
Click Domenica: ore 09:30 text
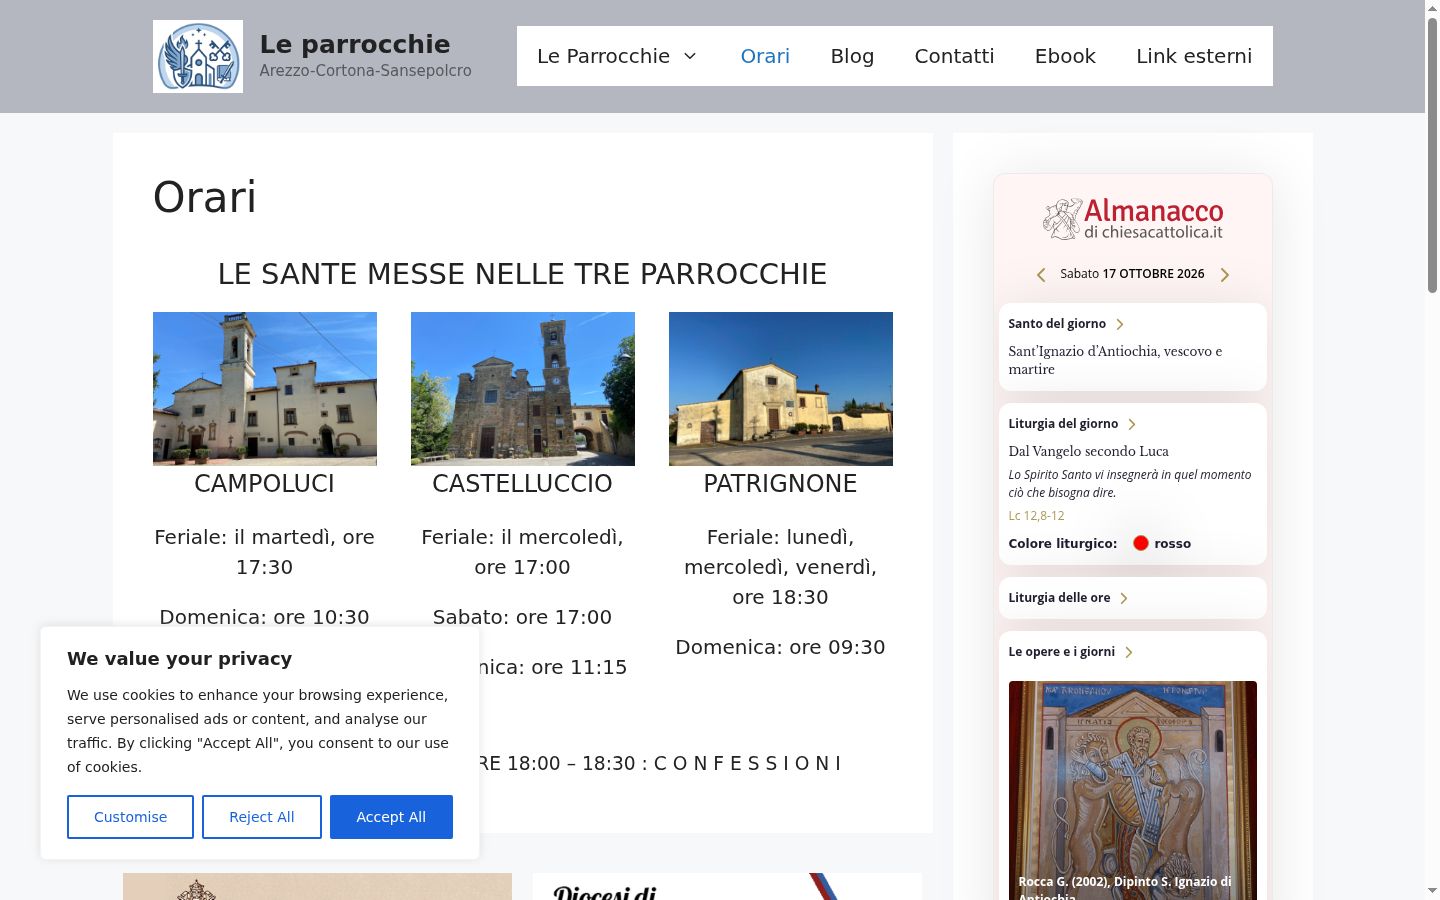point(781,647)
